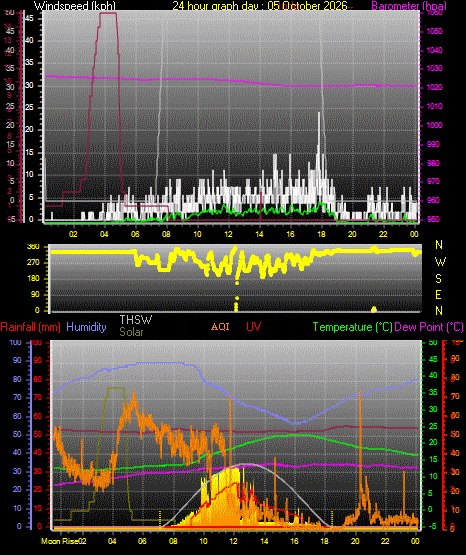Click the yellow 90 on the wind direction axis

35,294
